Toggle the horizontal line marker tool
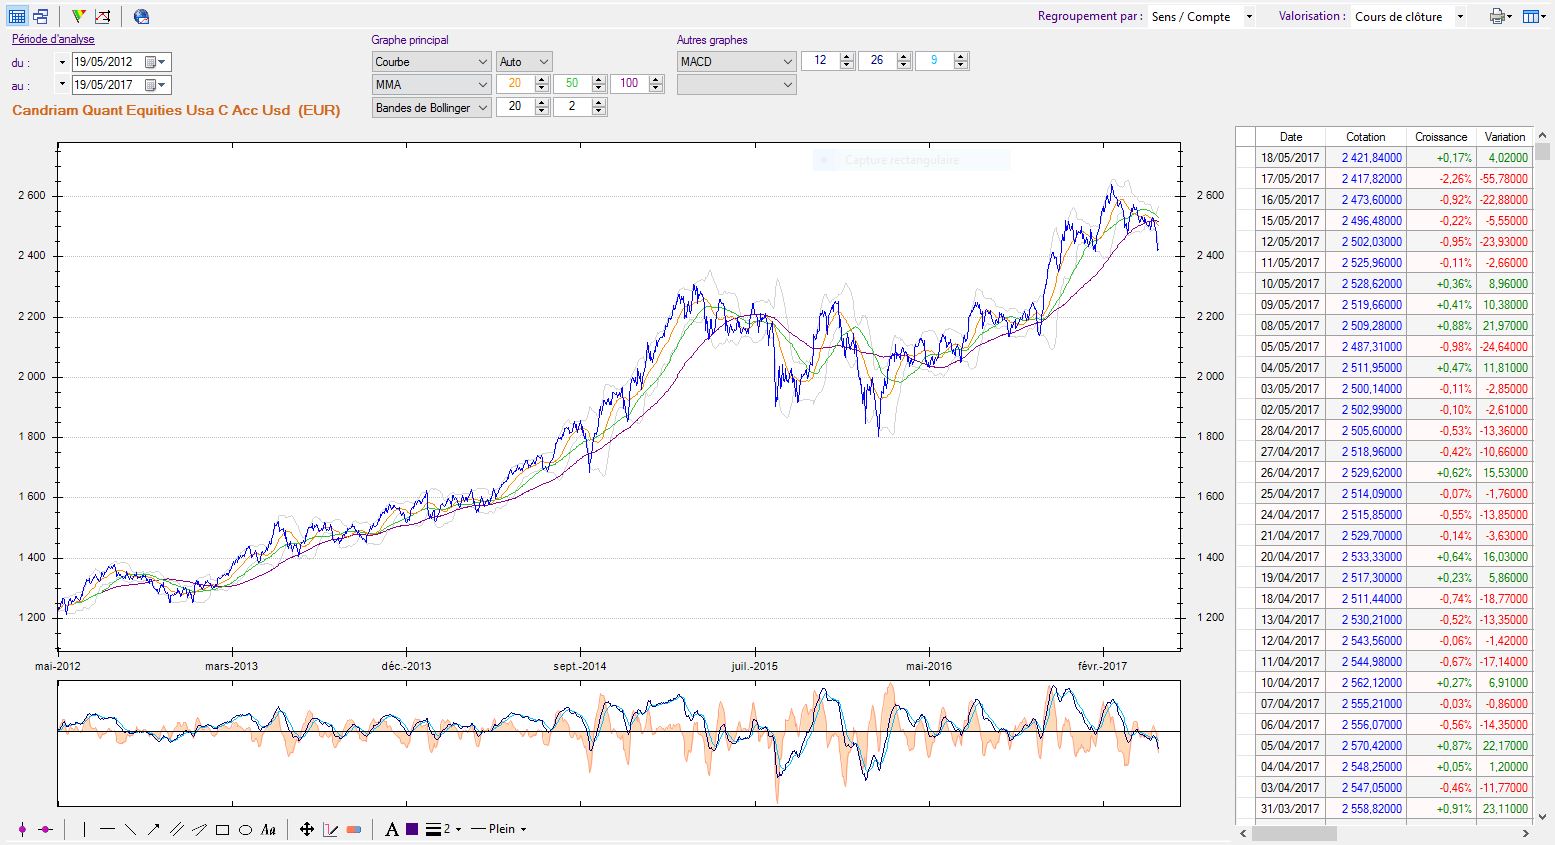1555x845 pixels. coord(45,829)
